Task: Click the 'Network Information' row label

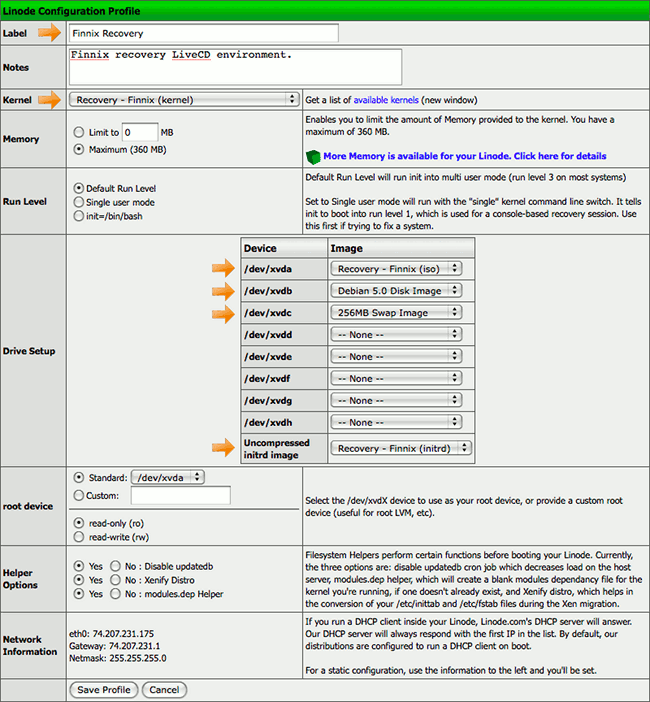Action: pos(30,646)
